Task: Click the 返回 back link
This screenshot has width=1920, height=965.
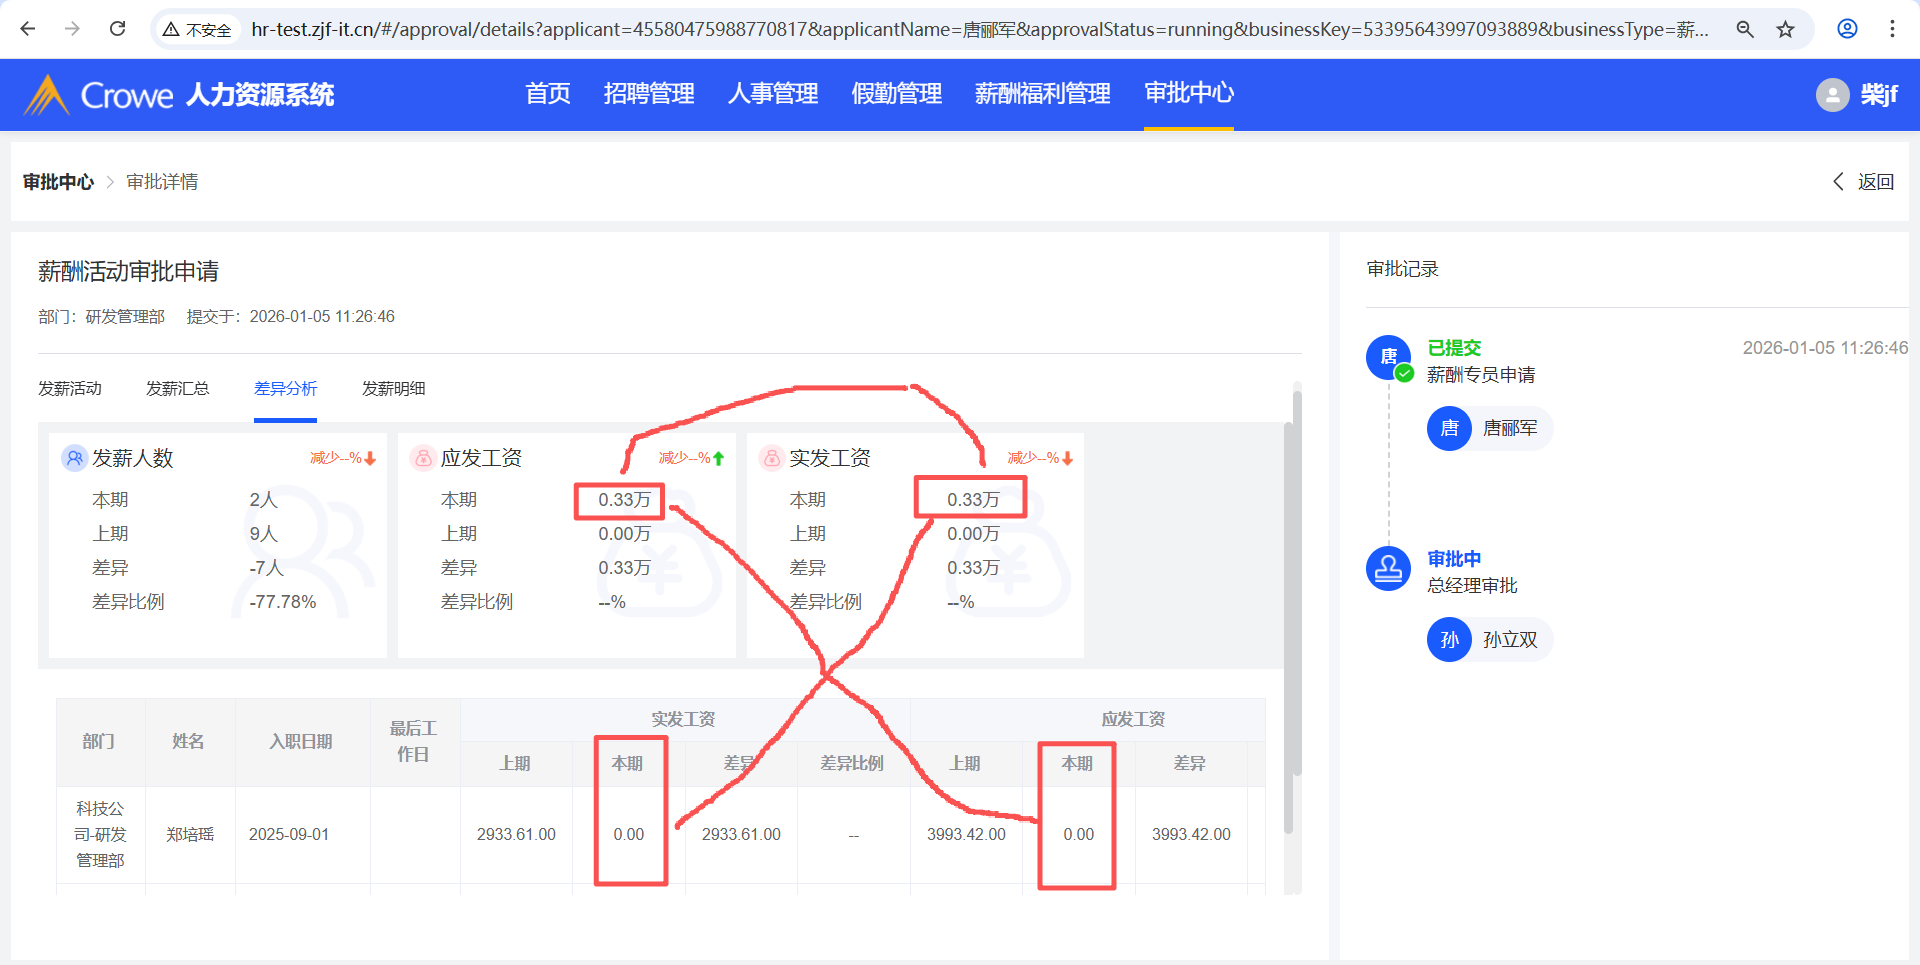Action: pos(1864,182)
